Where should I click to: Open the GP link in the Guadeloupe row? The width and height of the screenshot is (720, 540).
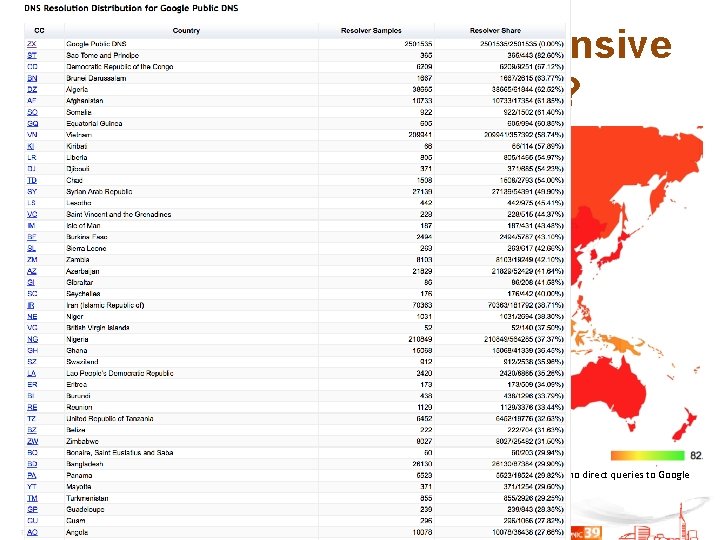tap(32, 510)
